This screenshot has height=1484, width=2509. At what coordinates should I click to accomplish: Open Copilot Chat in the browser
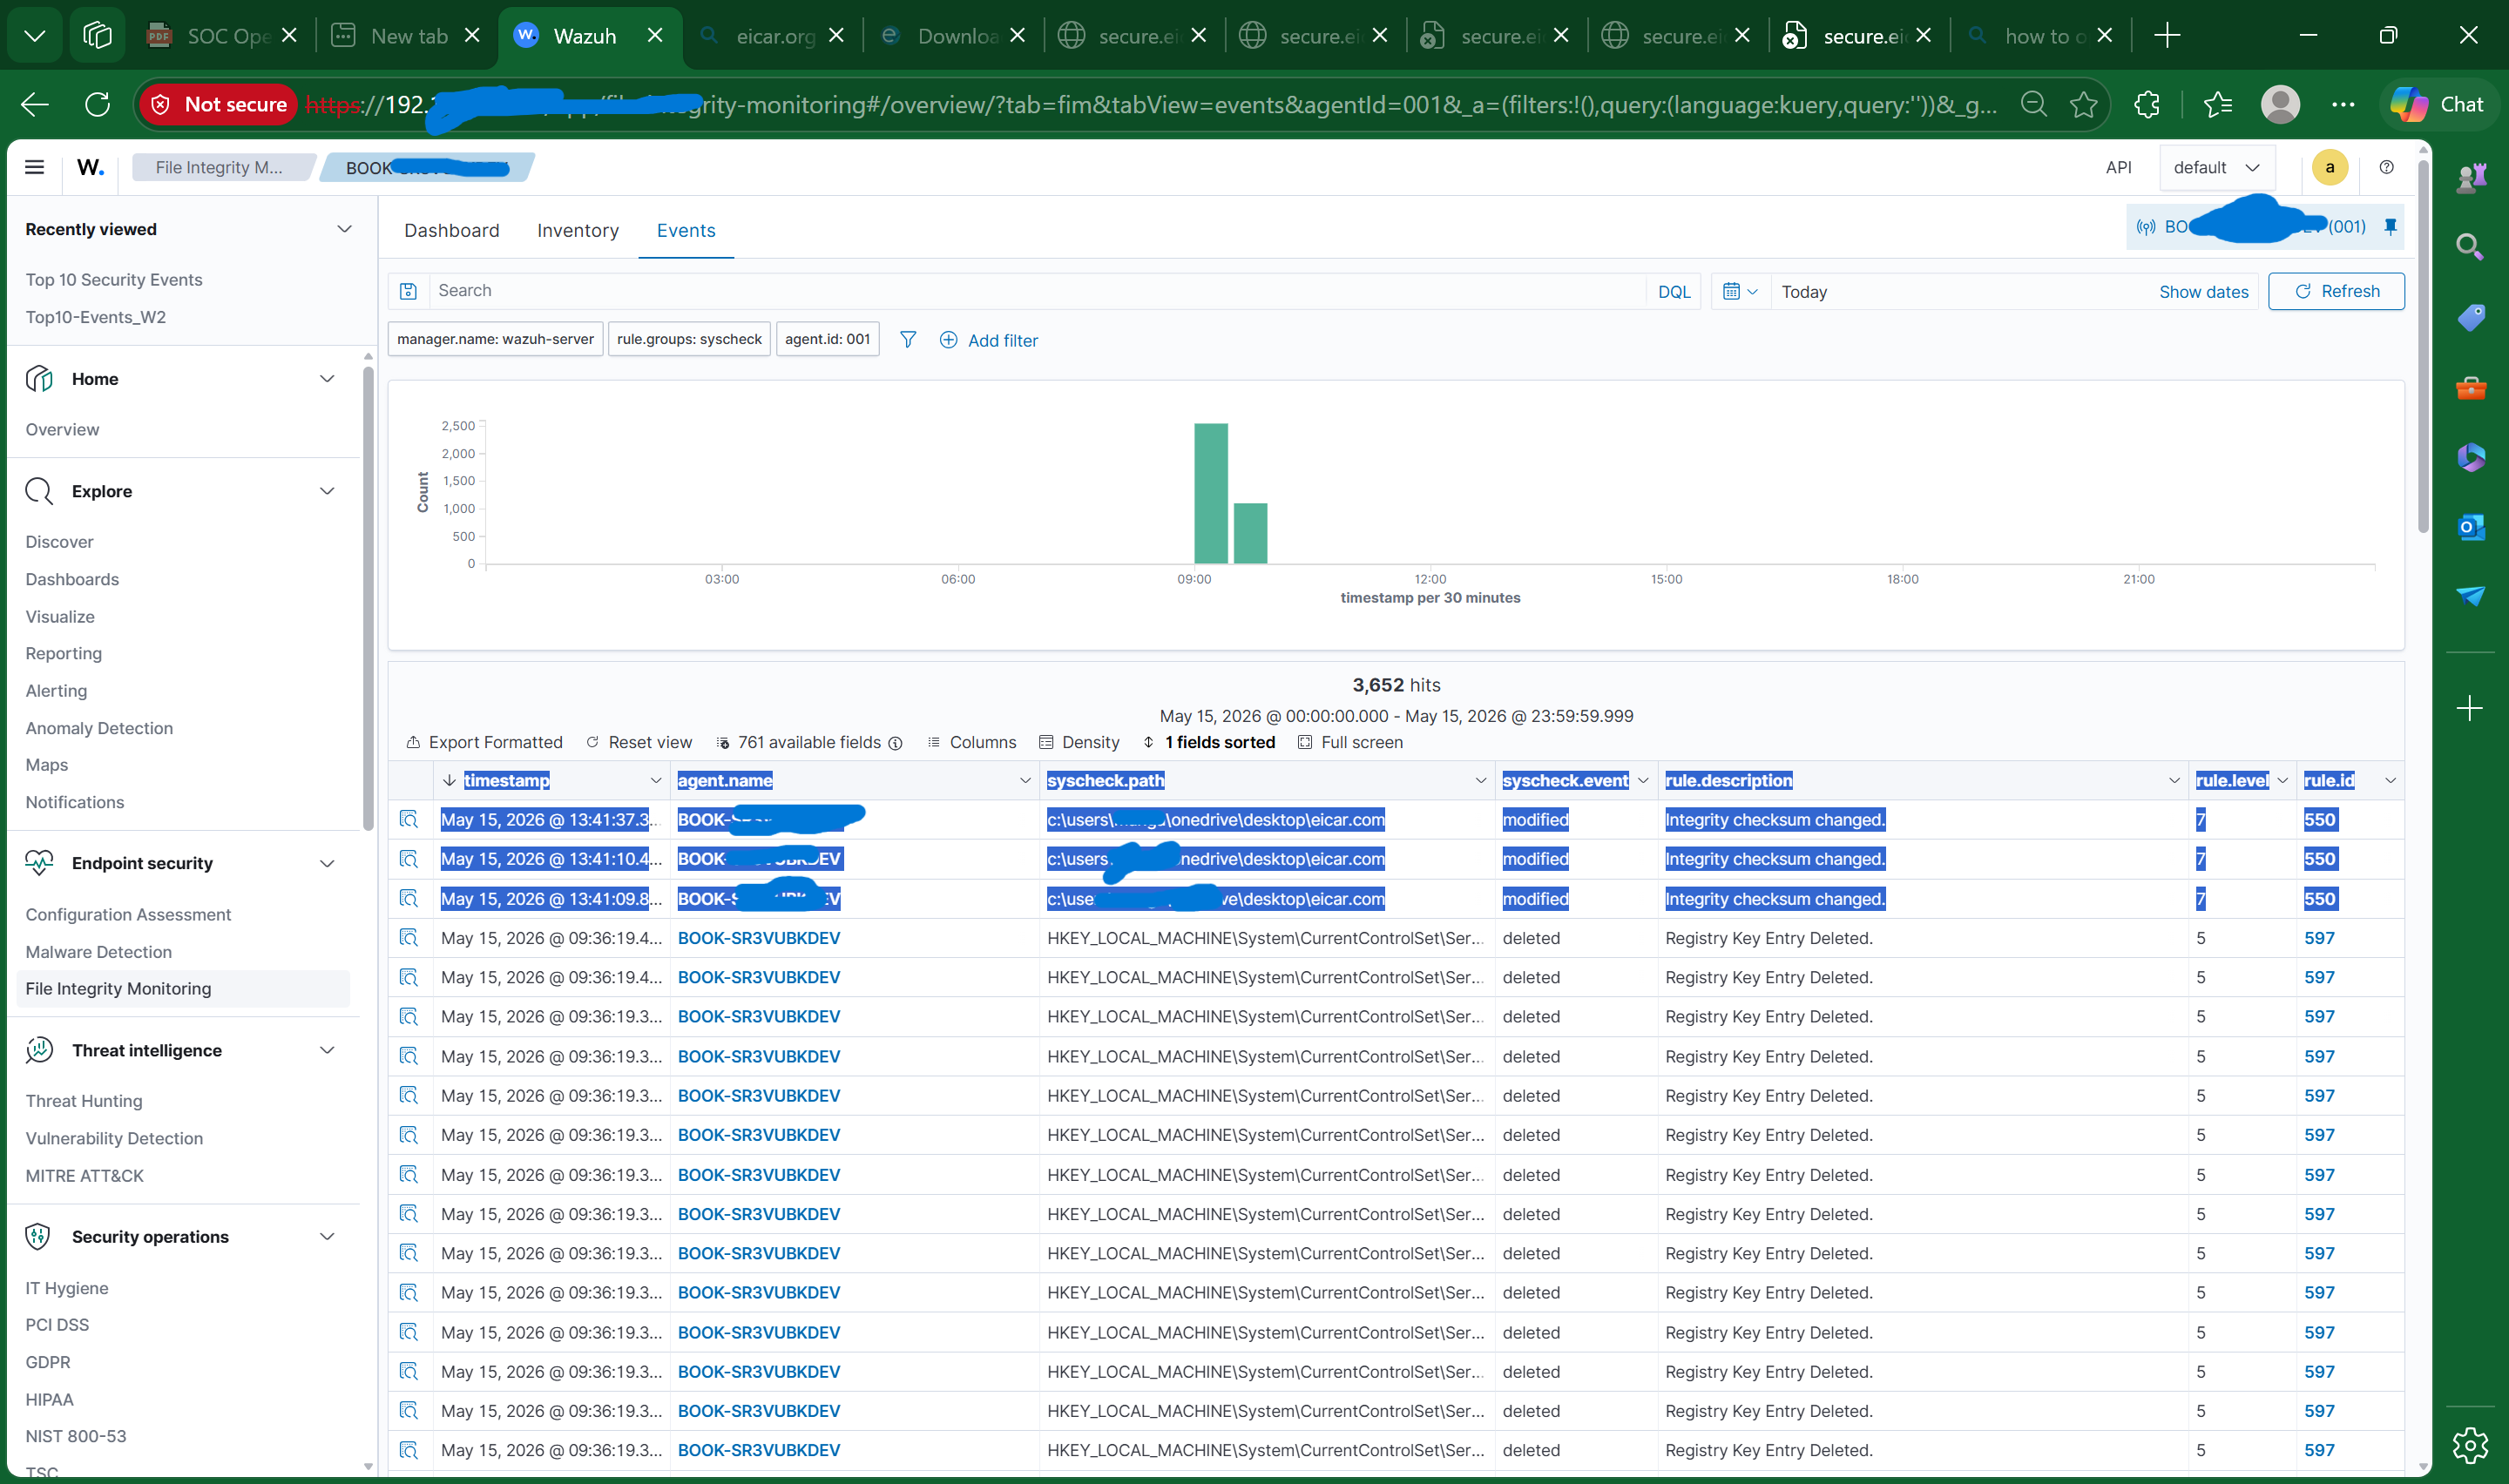[2438, 104]
